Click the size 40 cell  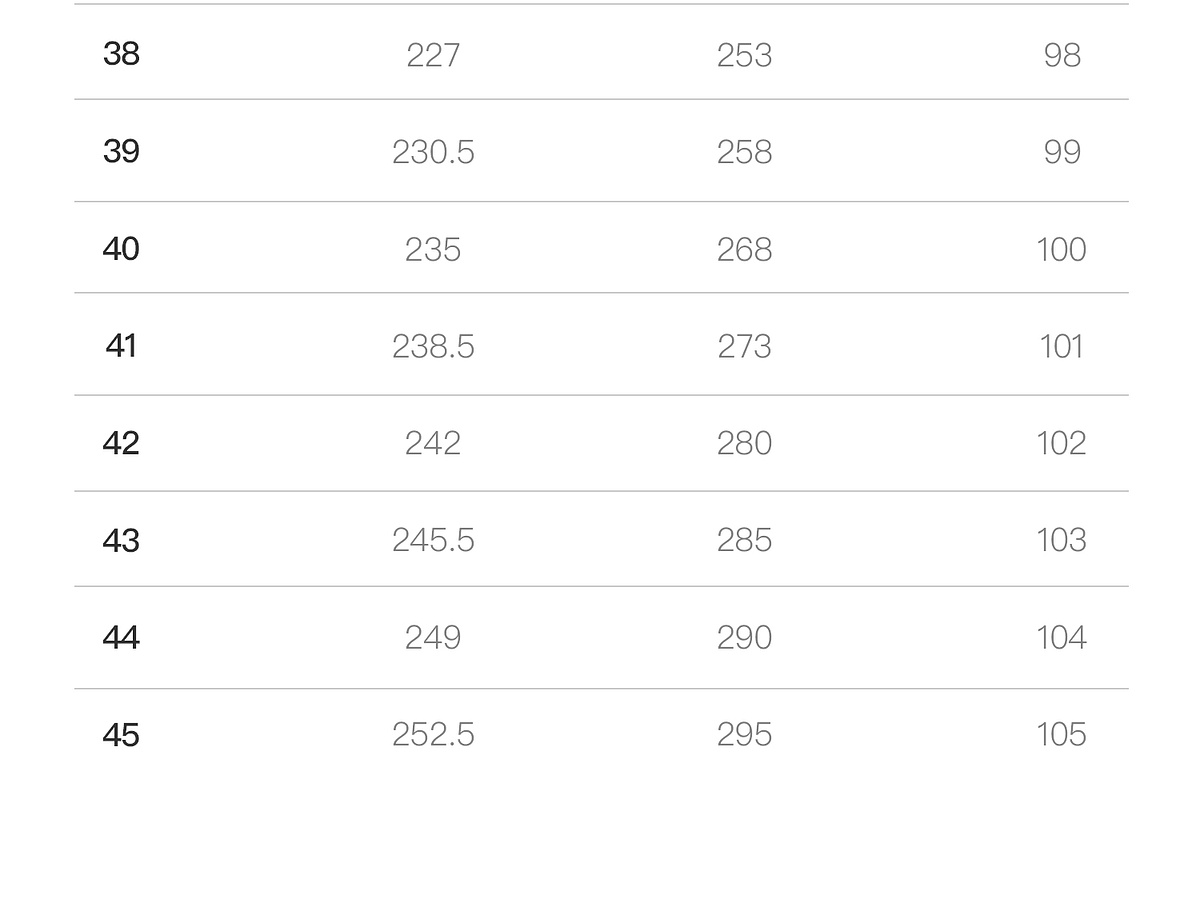coord(121,249)
